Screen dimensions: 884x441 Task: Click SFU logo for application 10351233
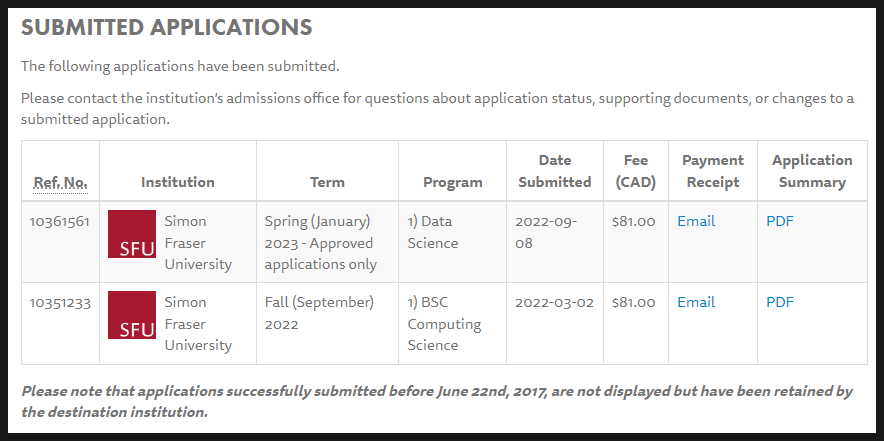[x=132, y=315]
